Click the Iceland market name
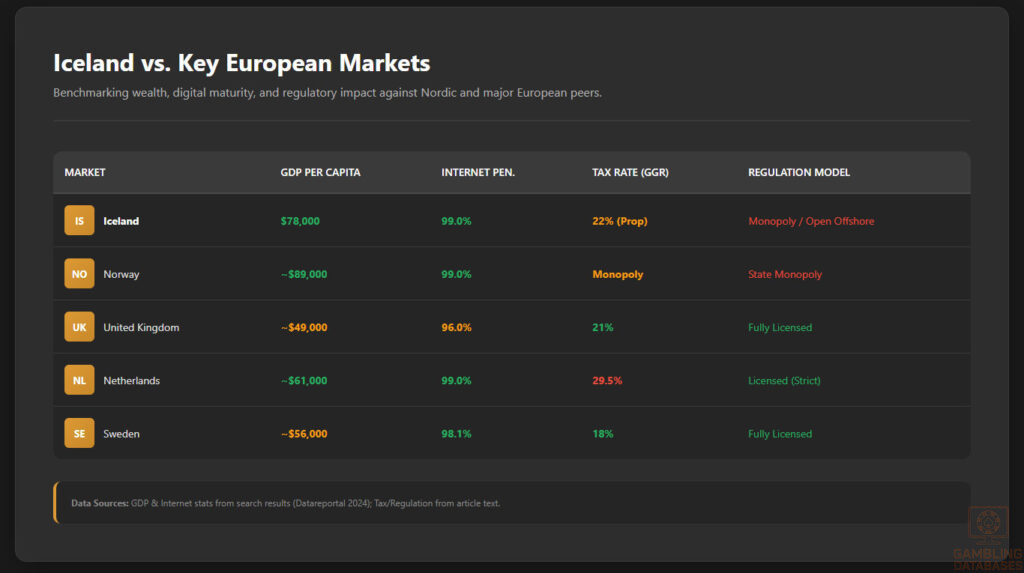The width and height of the screenshot is (1024, 573). coord(121,221)
